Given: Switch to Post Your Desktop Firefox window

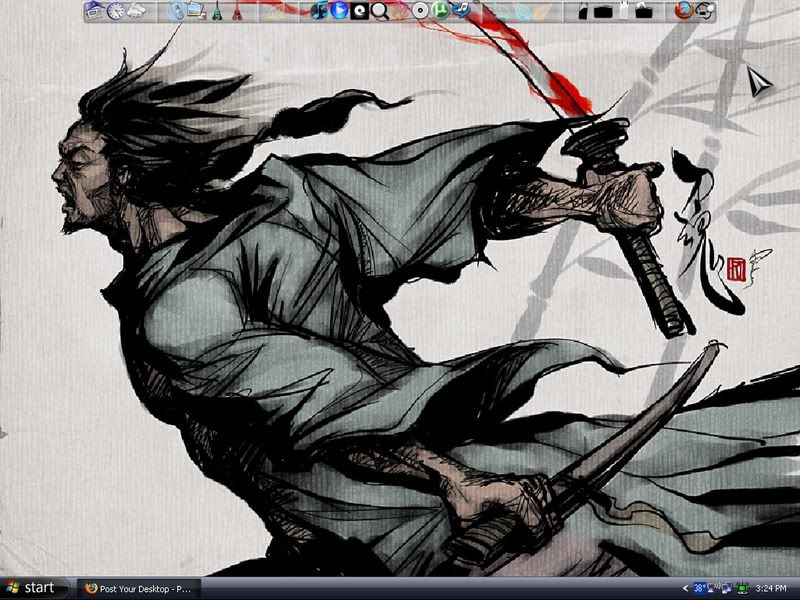Looking at the screenshot, I should pos(139,589).
